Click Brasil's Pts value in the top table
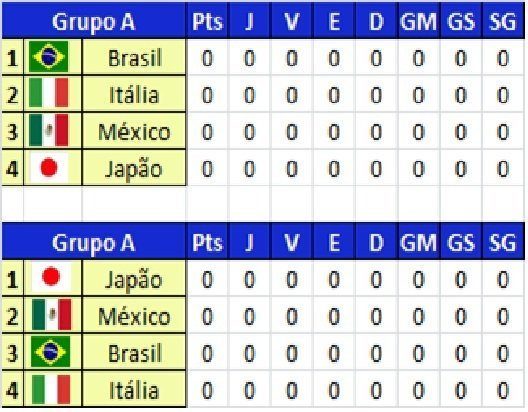The height and width of the screenshot is (412, 528). point(207,58)
